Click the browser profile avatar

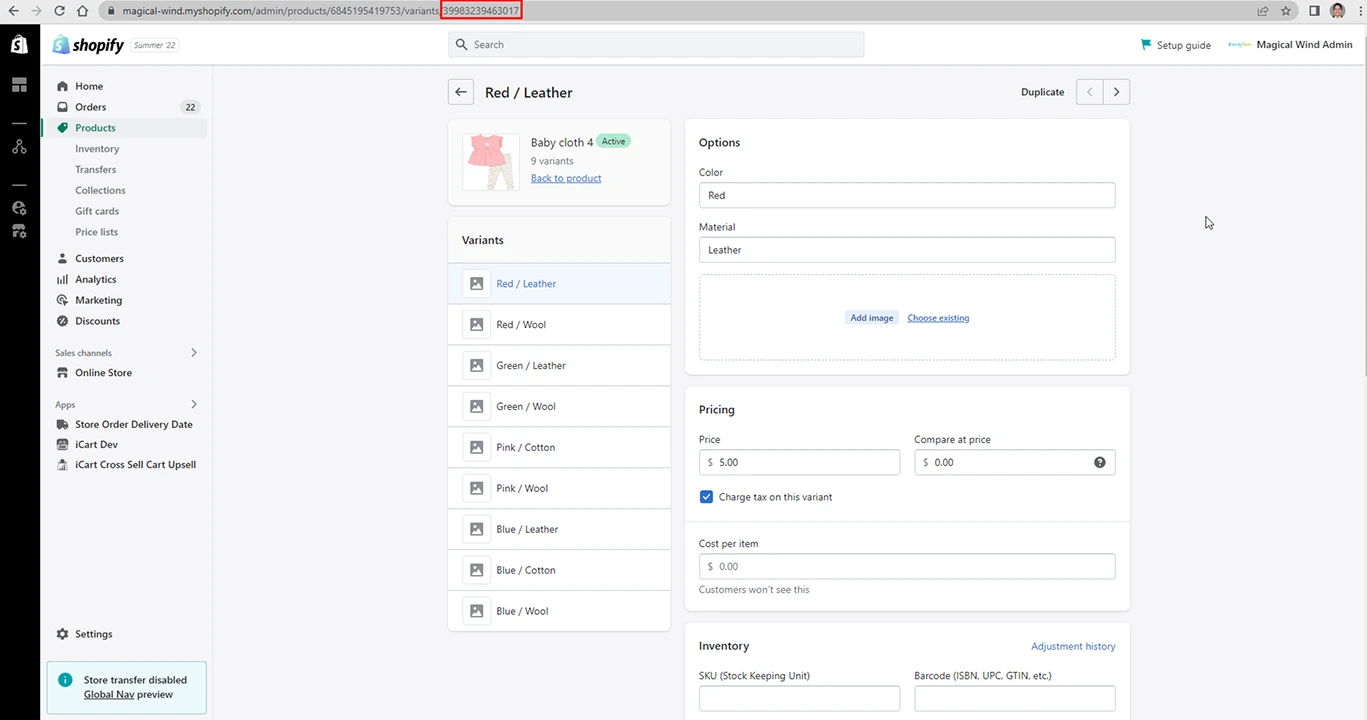tap(1338, 11)
